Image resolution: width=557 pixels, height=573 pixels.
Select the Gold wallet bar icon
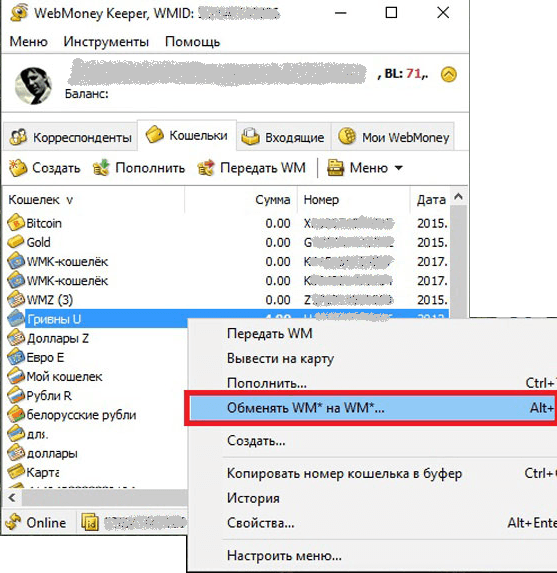pos(16,242)
